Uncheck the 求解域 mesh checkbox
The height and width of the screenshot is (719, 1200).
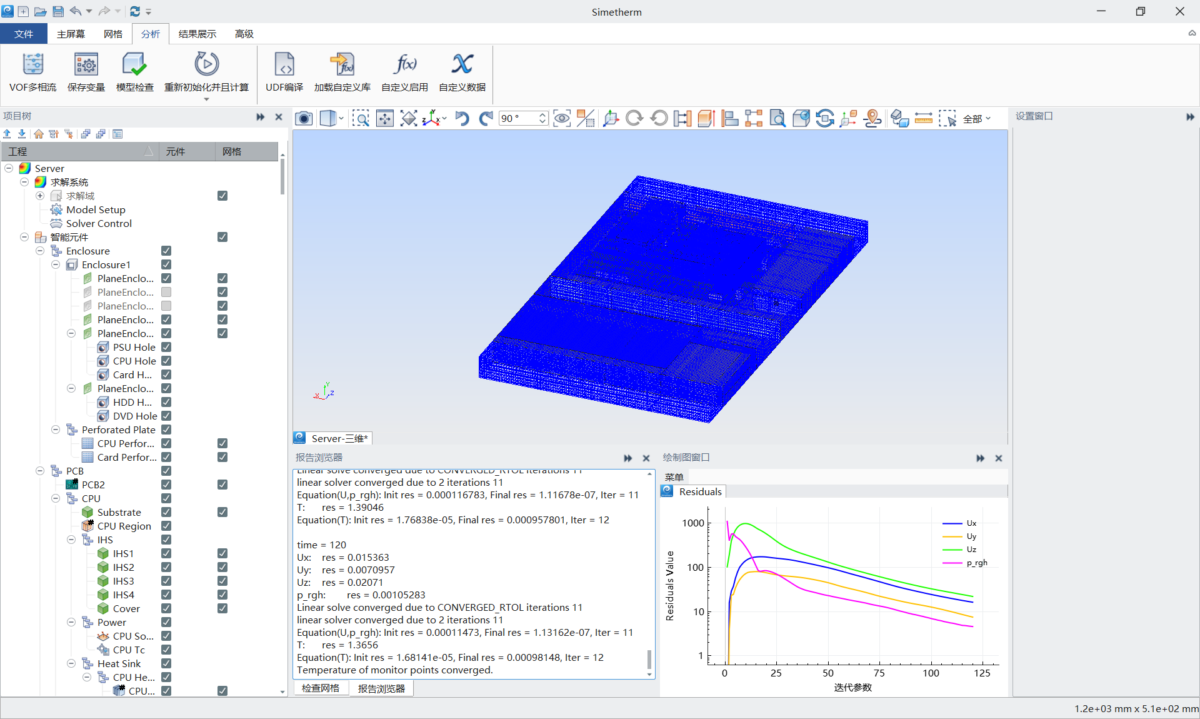coord(222,196)
